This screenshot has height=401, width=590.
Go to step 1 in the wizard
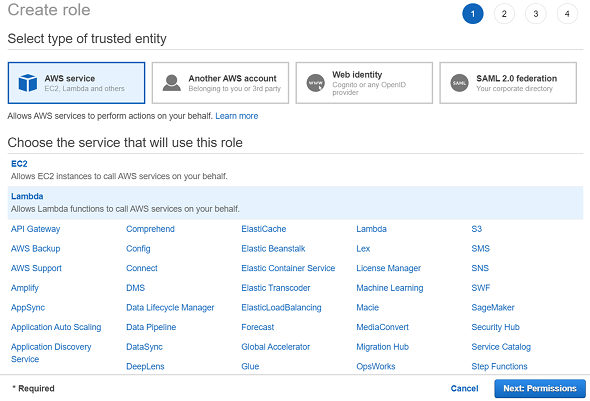(473, 14)
